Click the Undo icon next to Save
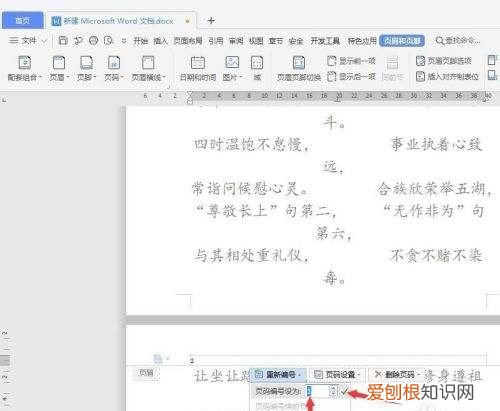Image resolution: width=500 pixels, height=411 pixels. pyautogui.click(x=78, y=41)
